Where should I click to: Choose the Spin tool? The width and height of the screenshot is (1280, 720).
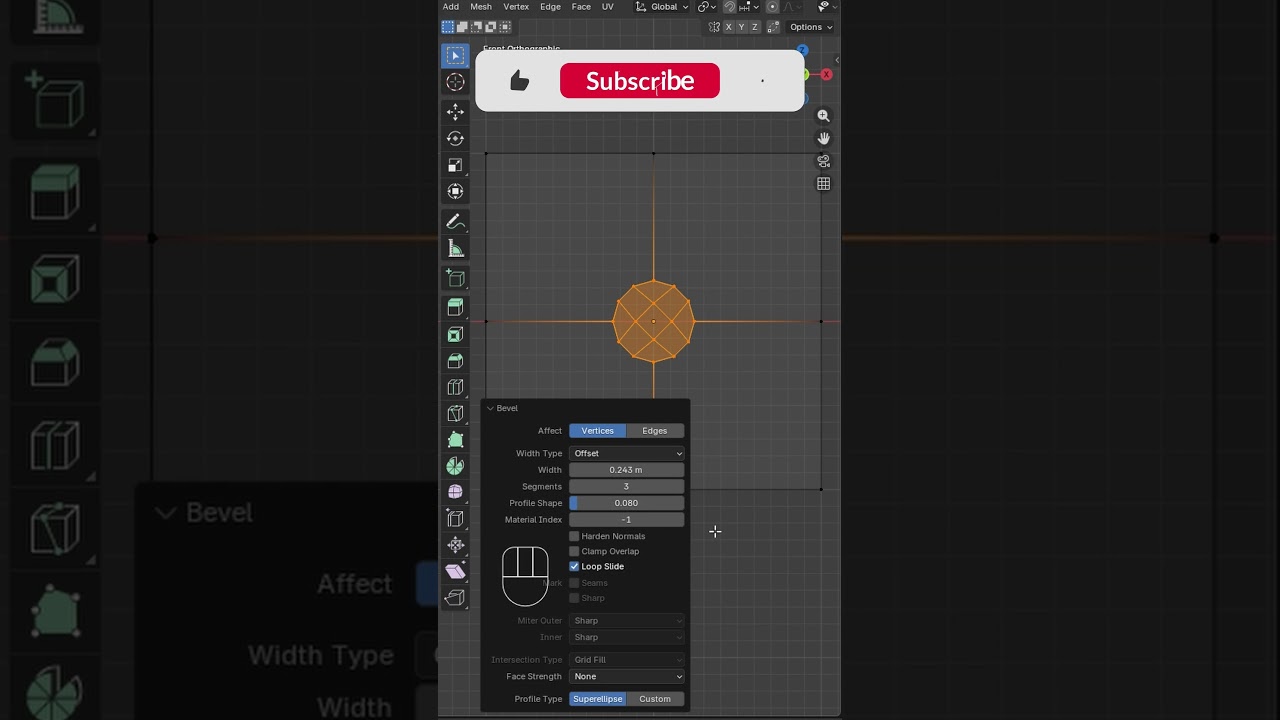(x=455, y=466)
